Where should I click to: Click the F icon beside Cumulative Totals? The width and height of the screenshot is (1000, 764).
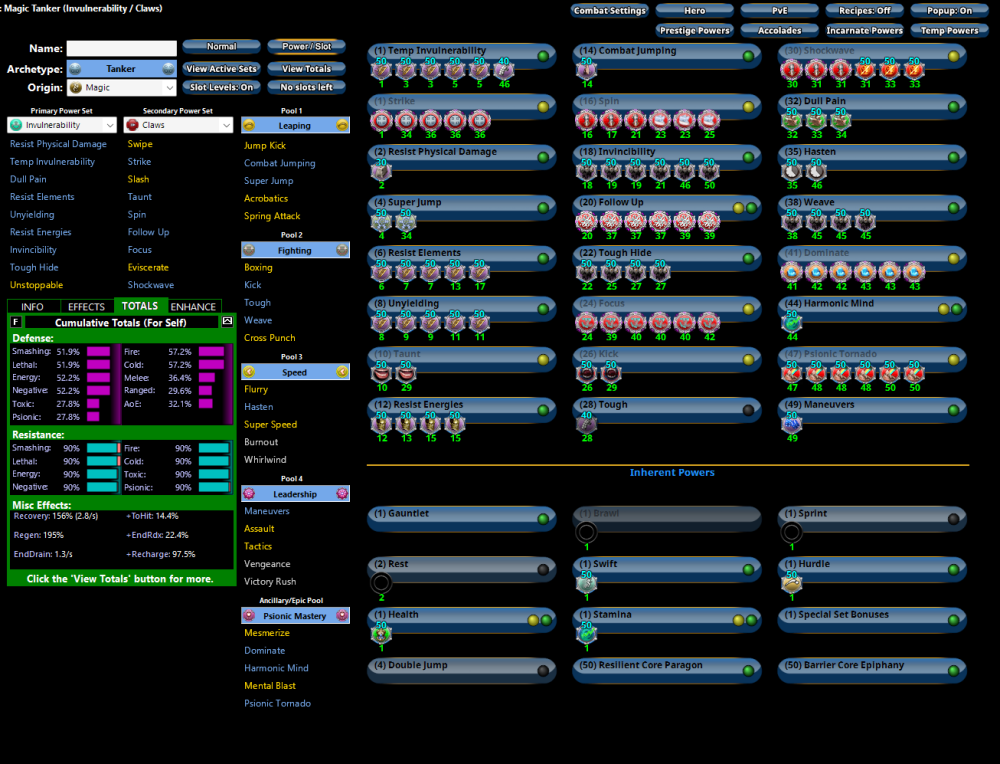[x=15, y=322]
